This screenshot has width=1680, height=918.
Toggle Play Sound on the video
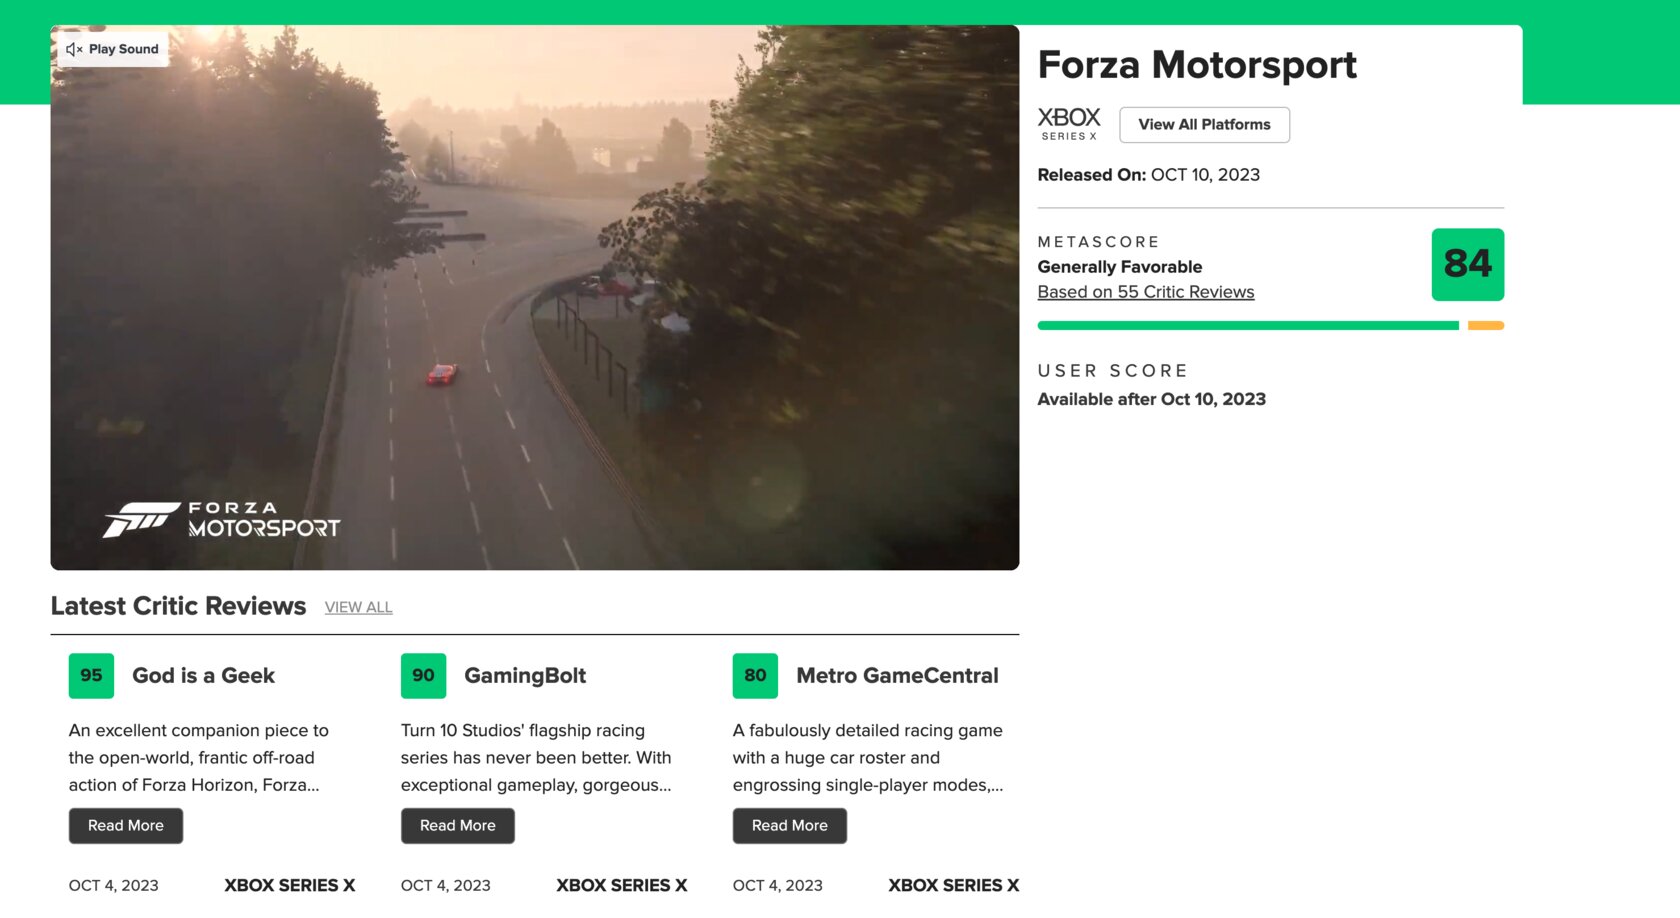tap(113, 49)
